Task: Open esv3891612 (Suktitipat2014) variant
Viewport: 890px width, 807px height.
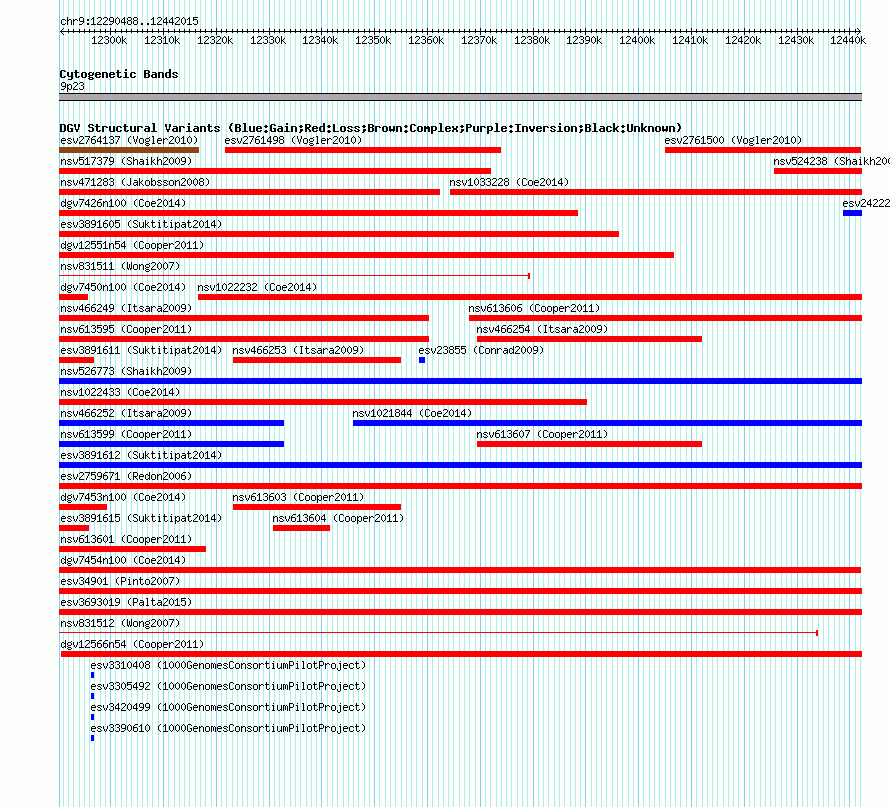Action: pyautogui.click(x=141, y=455)
